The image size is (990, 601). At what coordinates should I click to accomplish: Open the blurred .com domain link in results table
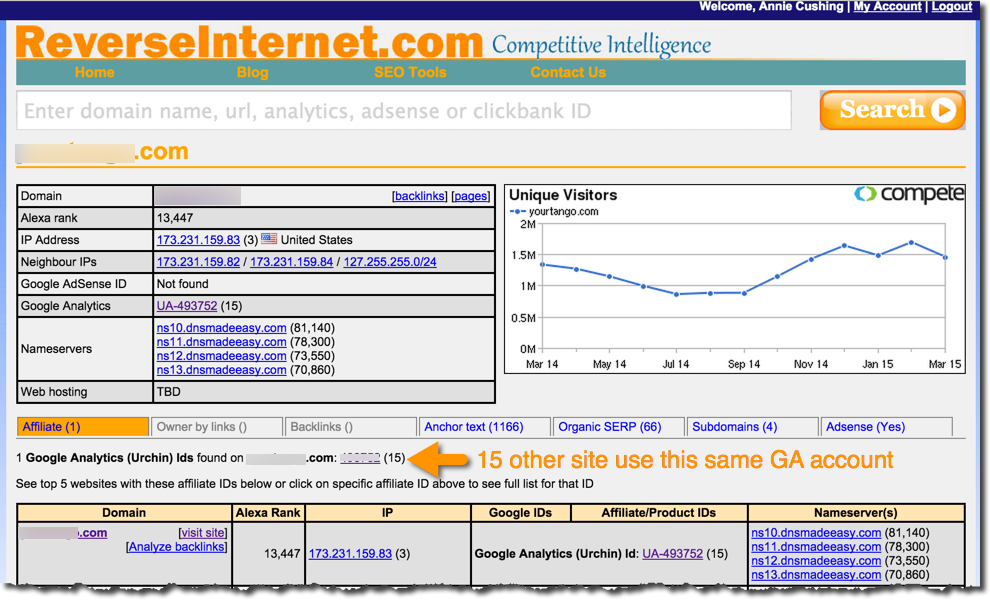coord(63,533)
